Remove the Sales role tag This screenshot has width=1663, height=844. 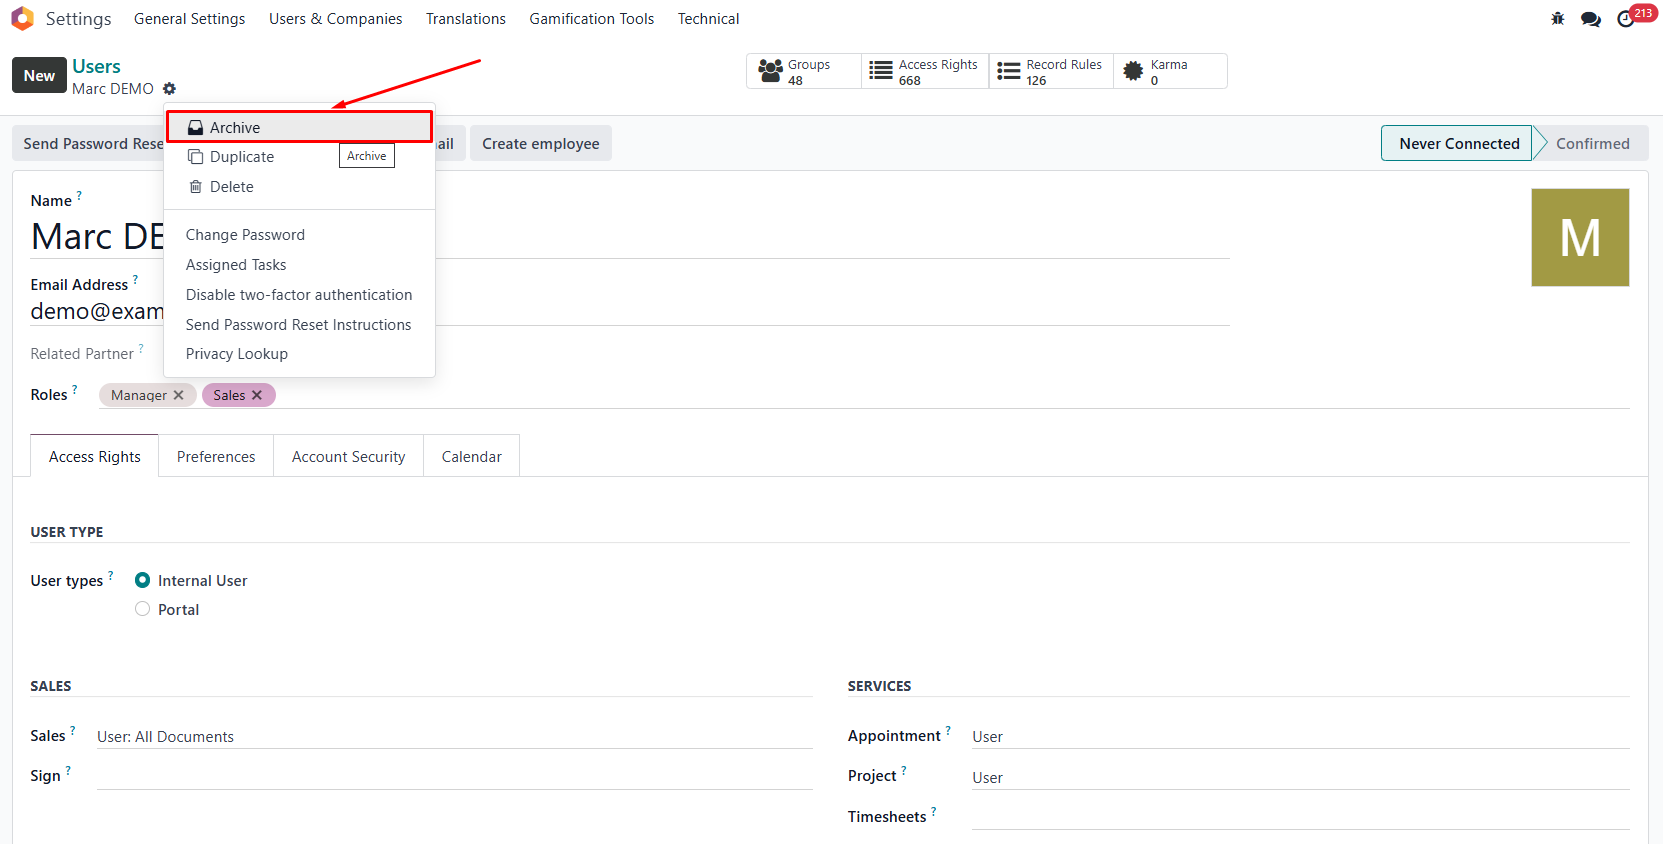257,395
